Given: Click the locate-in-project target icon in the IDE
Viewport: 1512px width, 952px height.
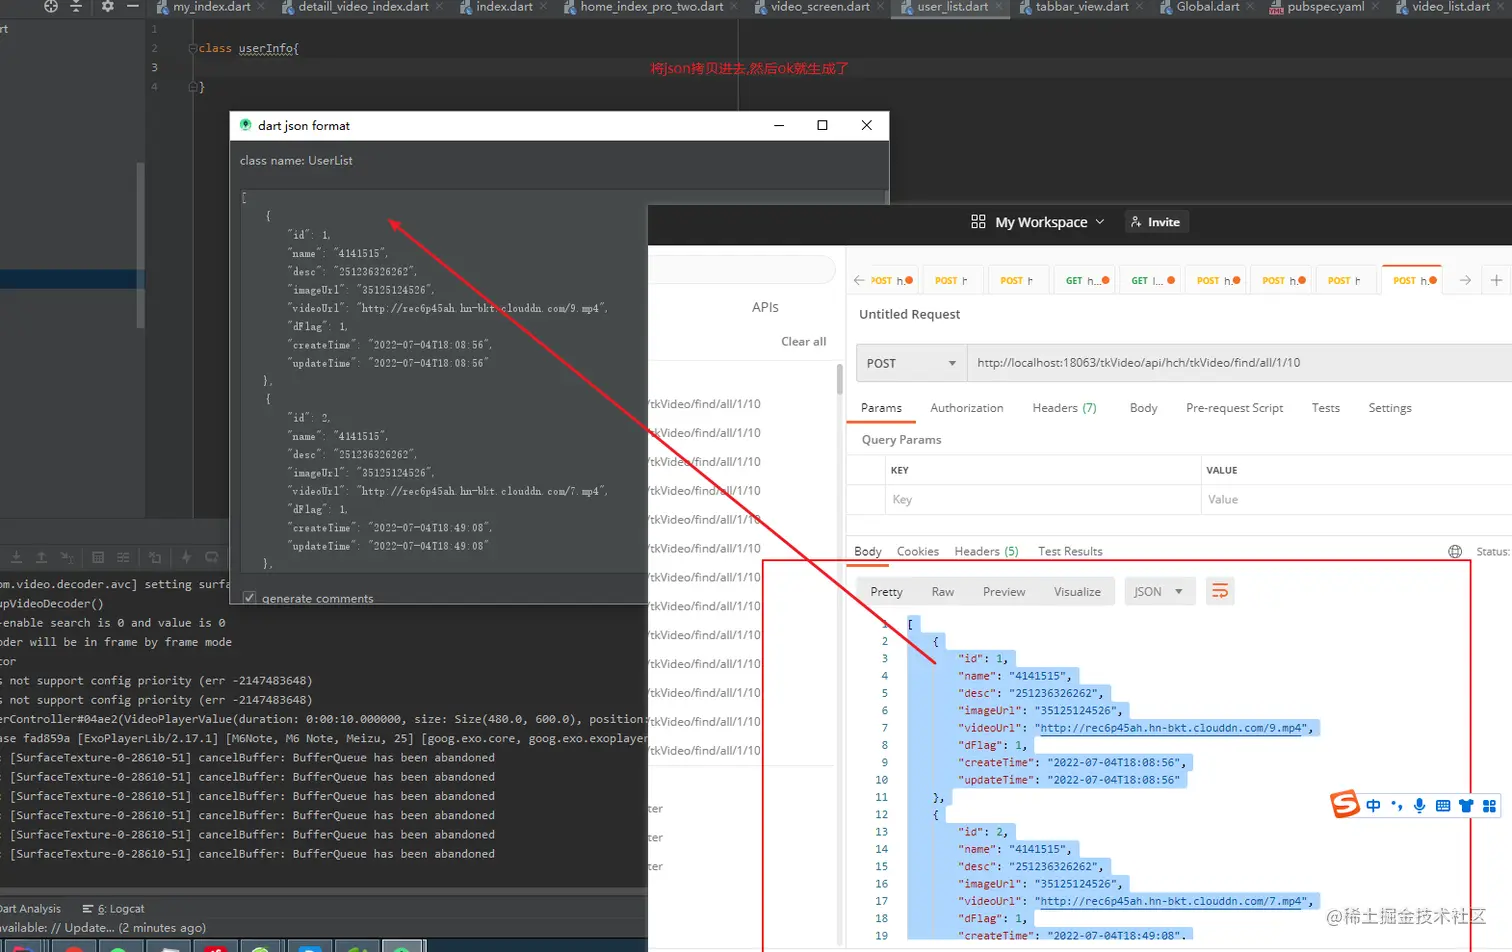Looking at the screenshot, I should point(51,6).
